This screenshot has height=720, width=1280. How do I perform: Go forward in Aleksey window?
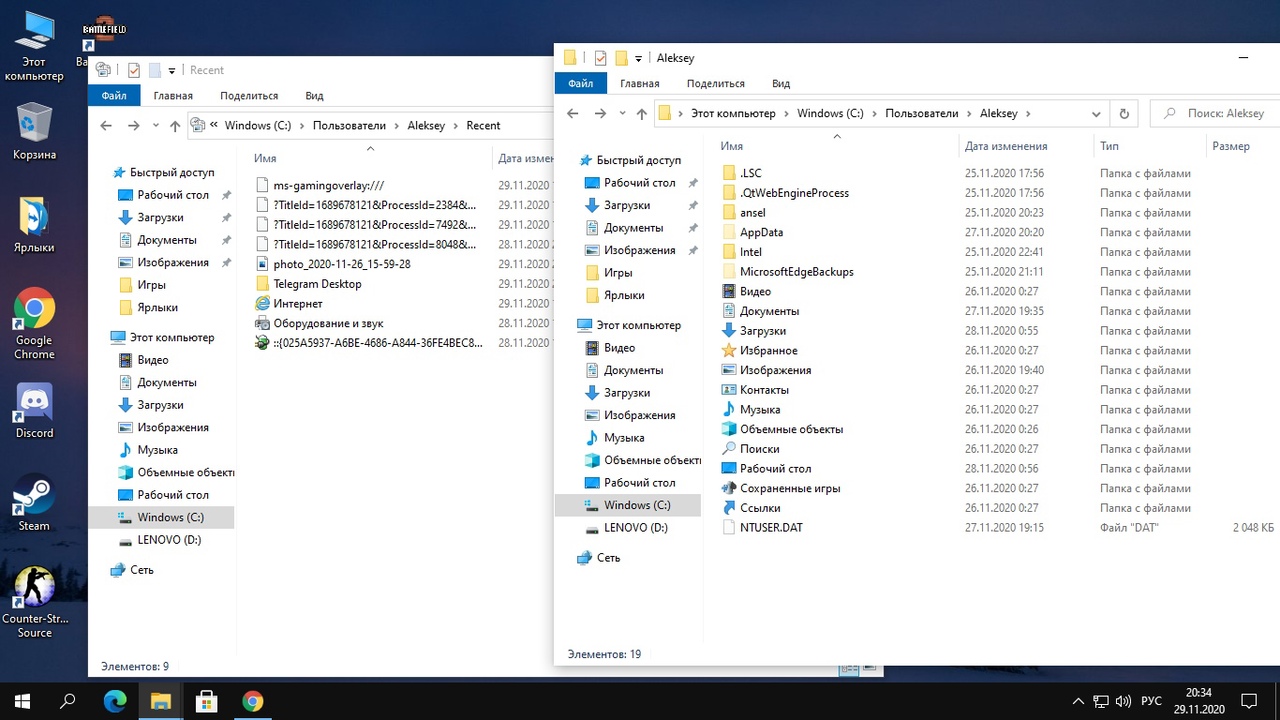tap(600, 113)
